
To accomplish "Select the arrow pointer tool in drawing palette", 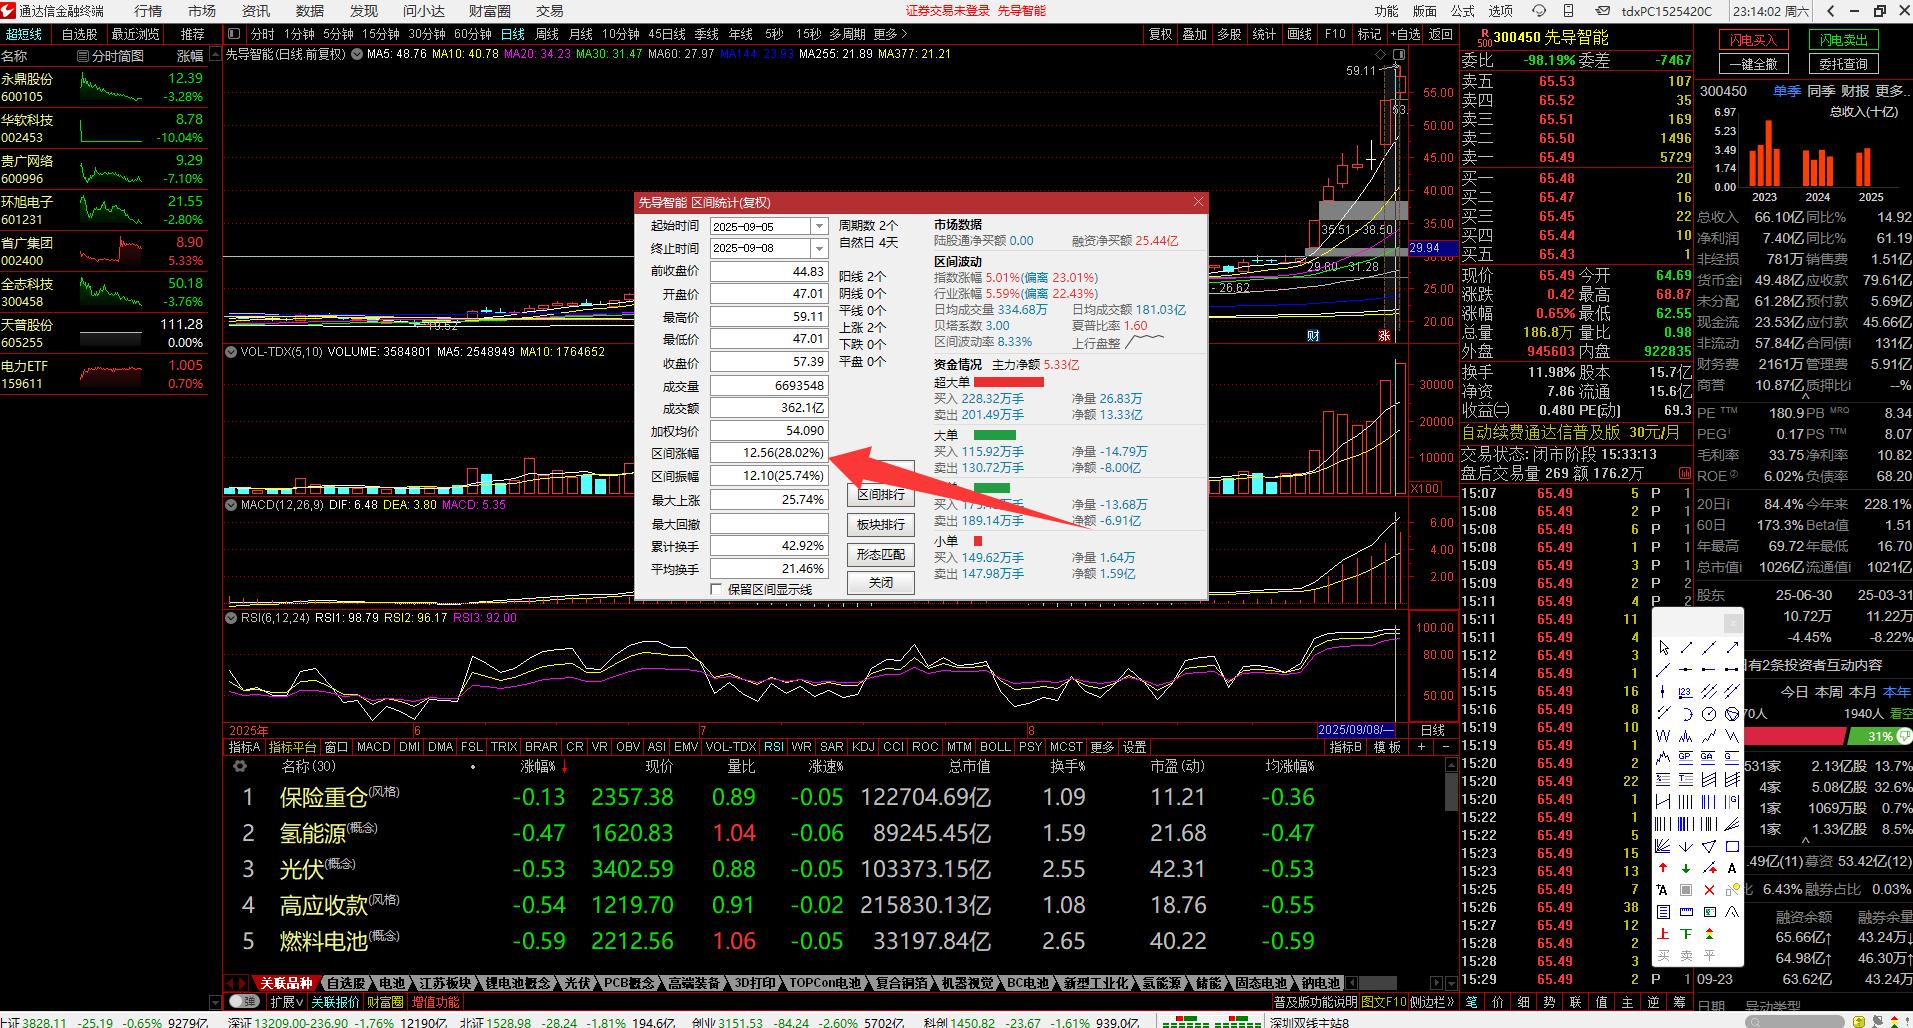I will click(1663, 648).
